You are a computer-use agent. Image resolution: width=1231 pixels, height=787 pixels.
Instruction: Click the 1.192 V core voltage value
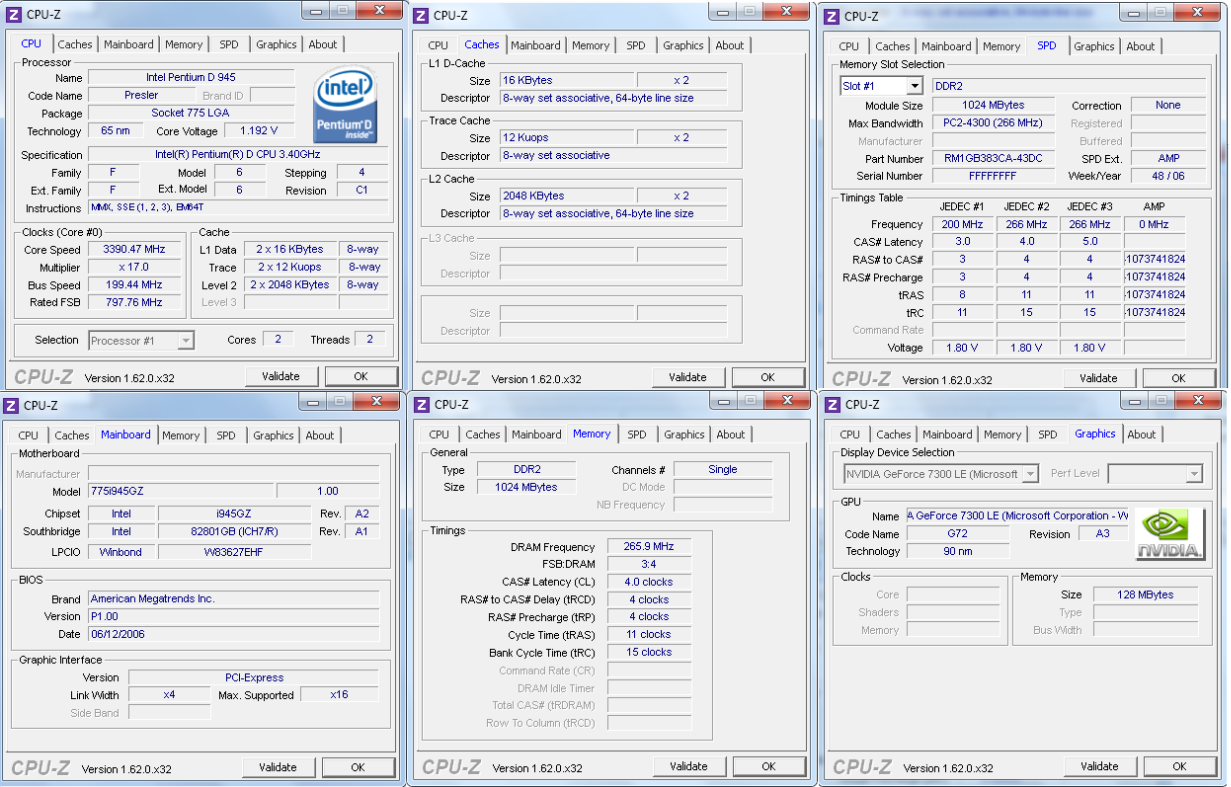coord(259,130)
